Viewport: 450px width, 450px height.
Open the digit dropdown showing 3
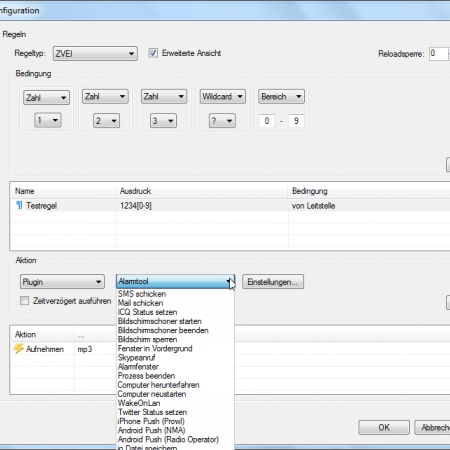pos(163,121)
